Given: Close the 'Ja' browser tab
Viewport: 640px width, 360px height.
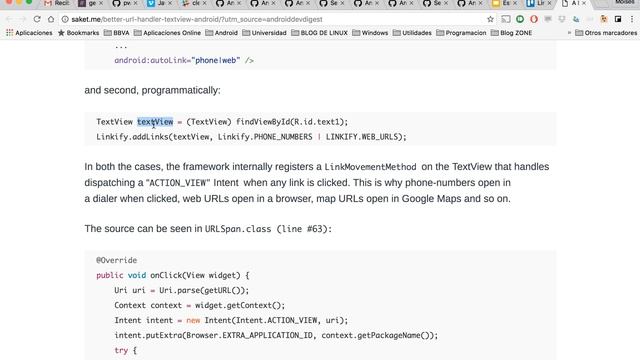Looking at the screenshot, I should (170, 3).
